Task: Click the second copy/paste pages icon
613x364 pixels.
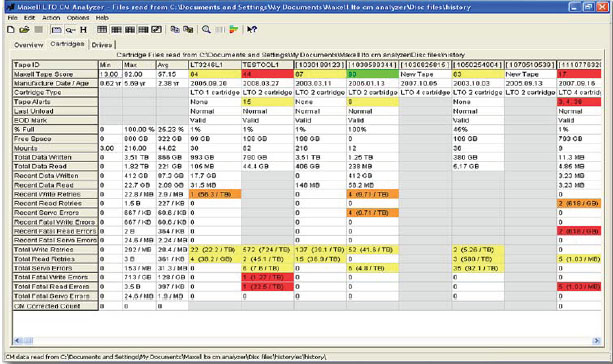Action: point(188,30)
